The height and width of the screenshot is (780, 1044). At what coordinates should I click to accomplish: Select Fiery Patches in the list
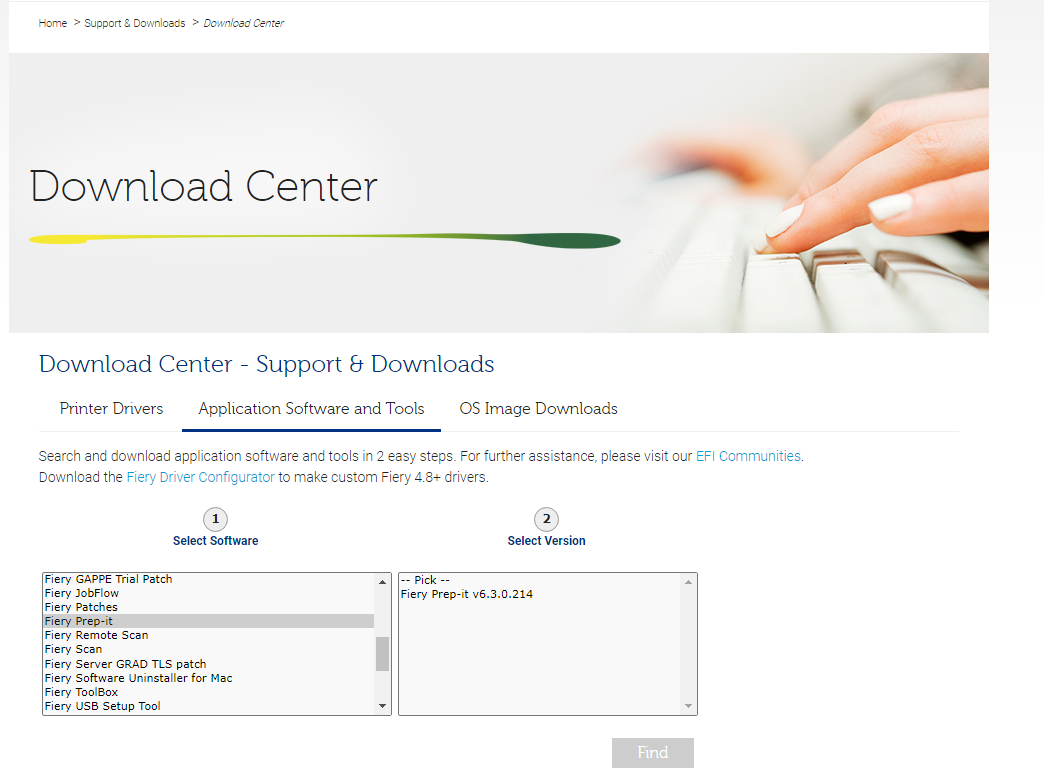[x=81, y=607]
